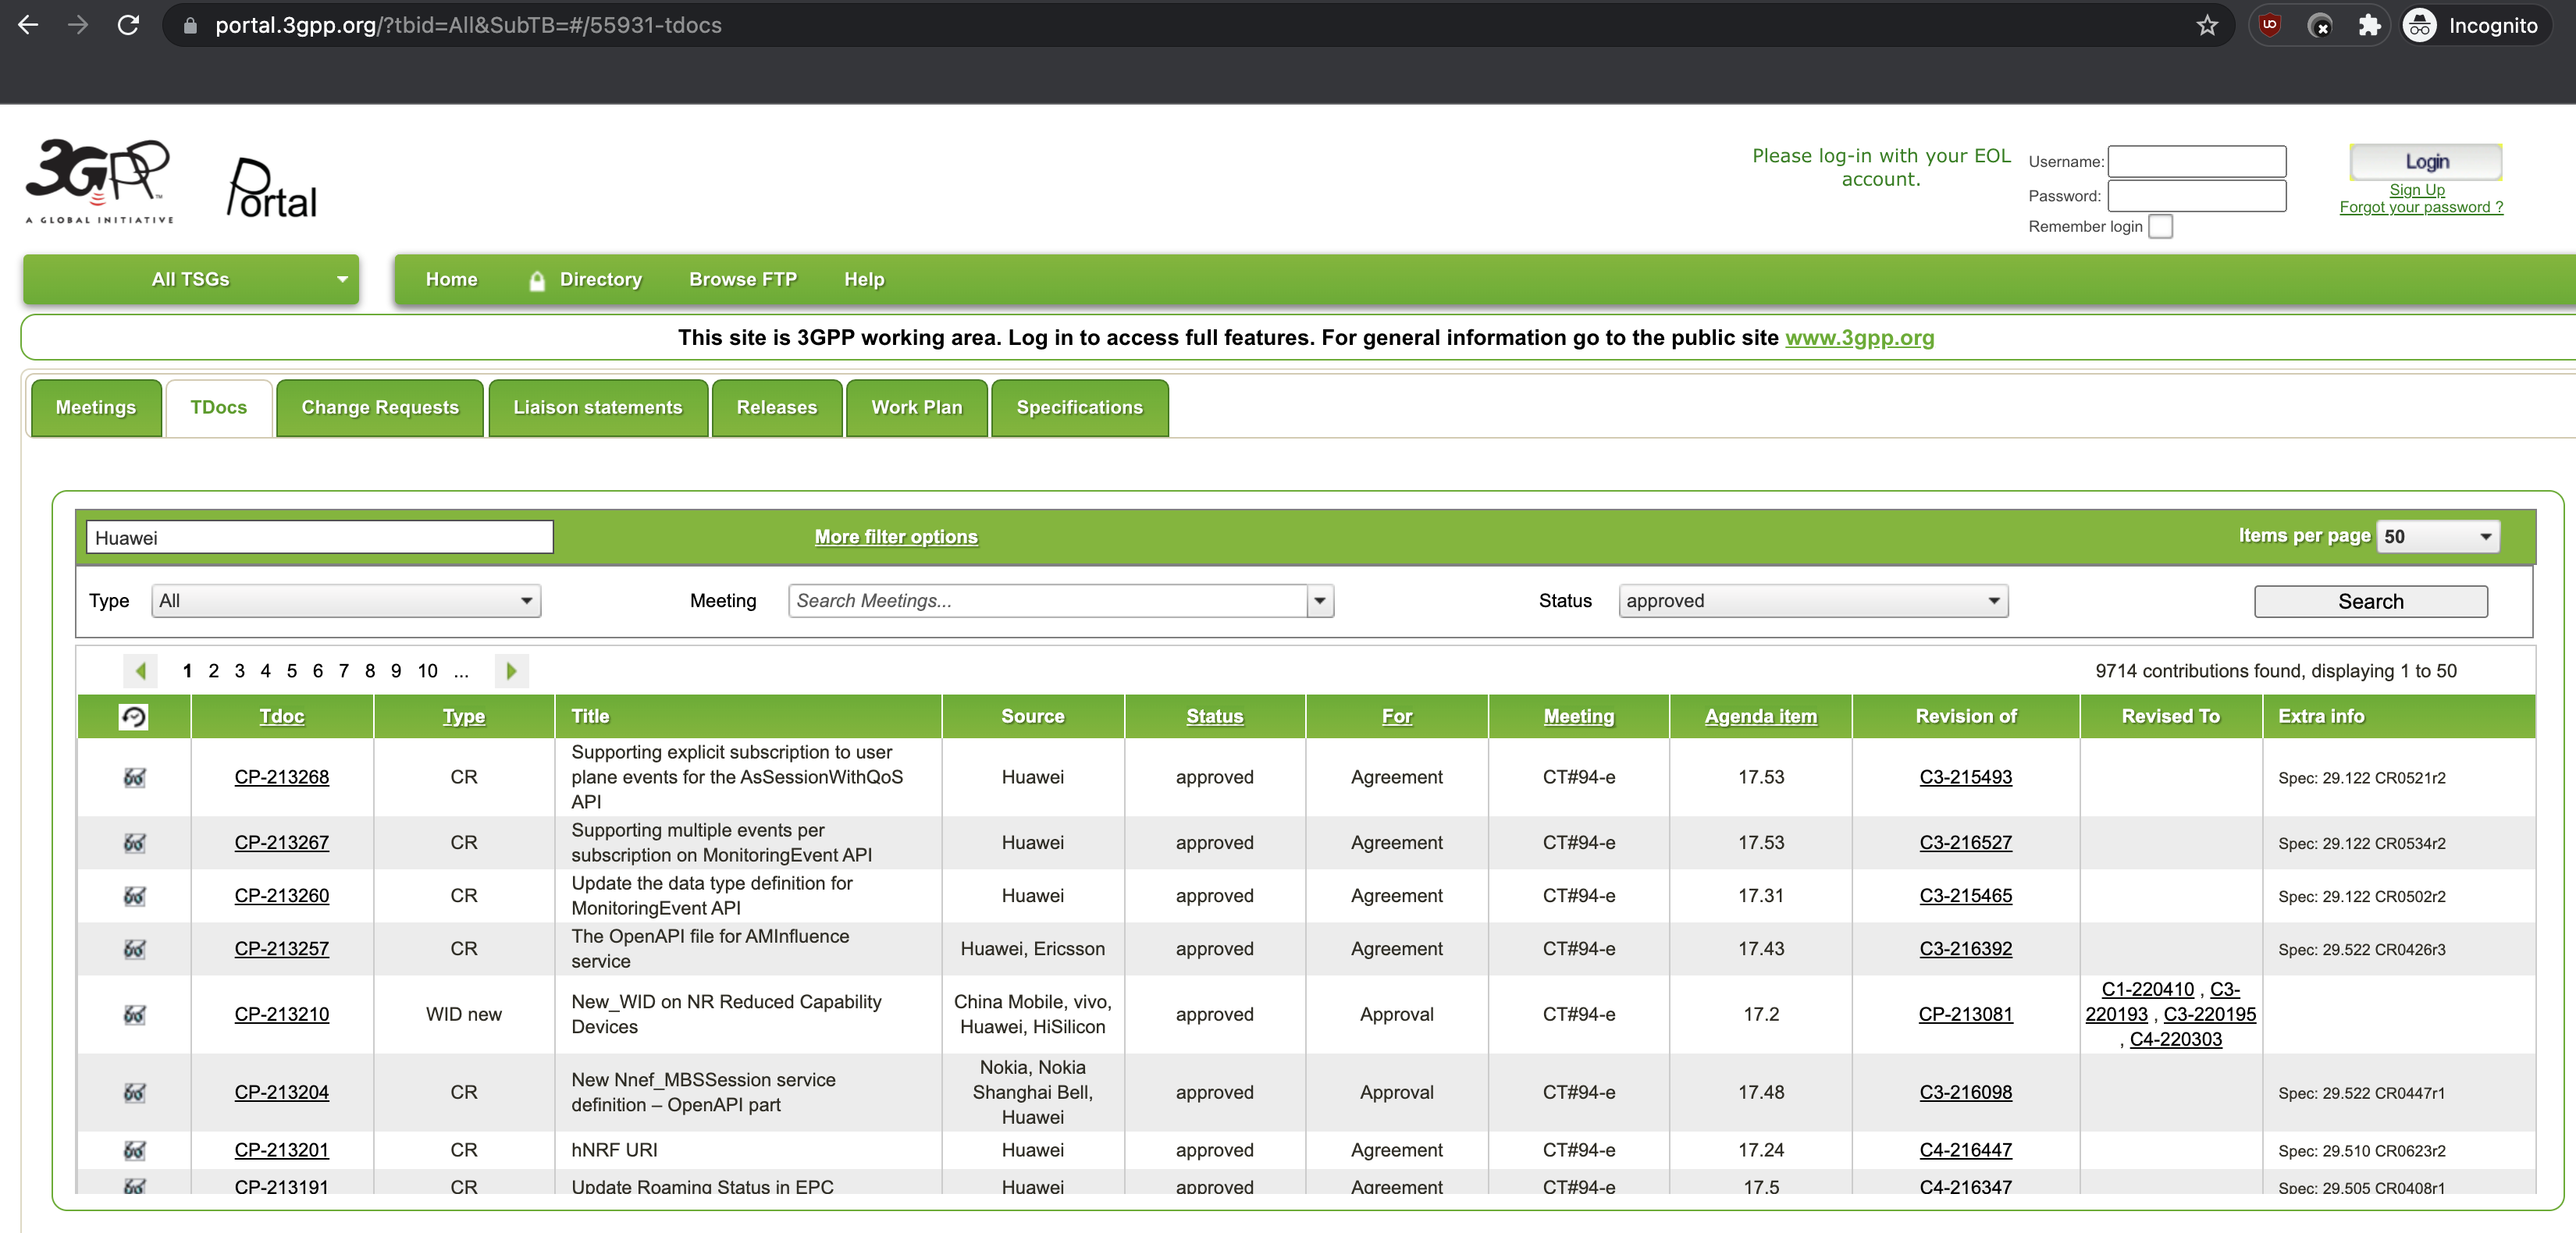
Task: Open revision C3-215493 link
Action: click(1965, 777)
